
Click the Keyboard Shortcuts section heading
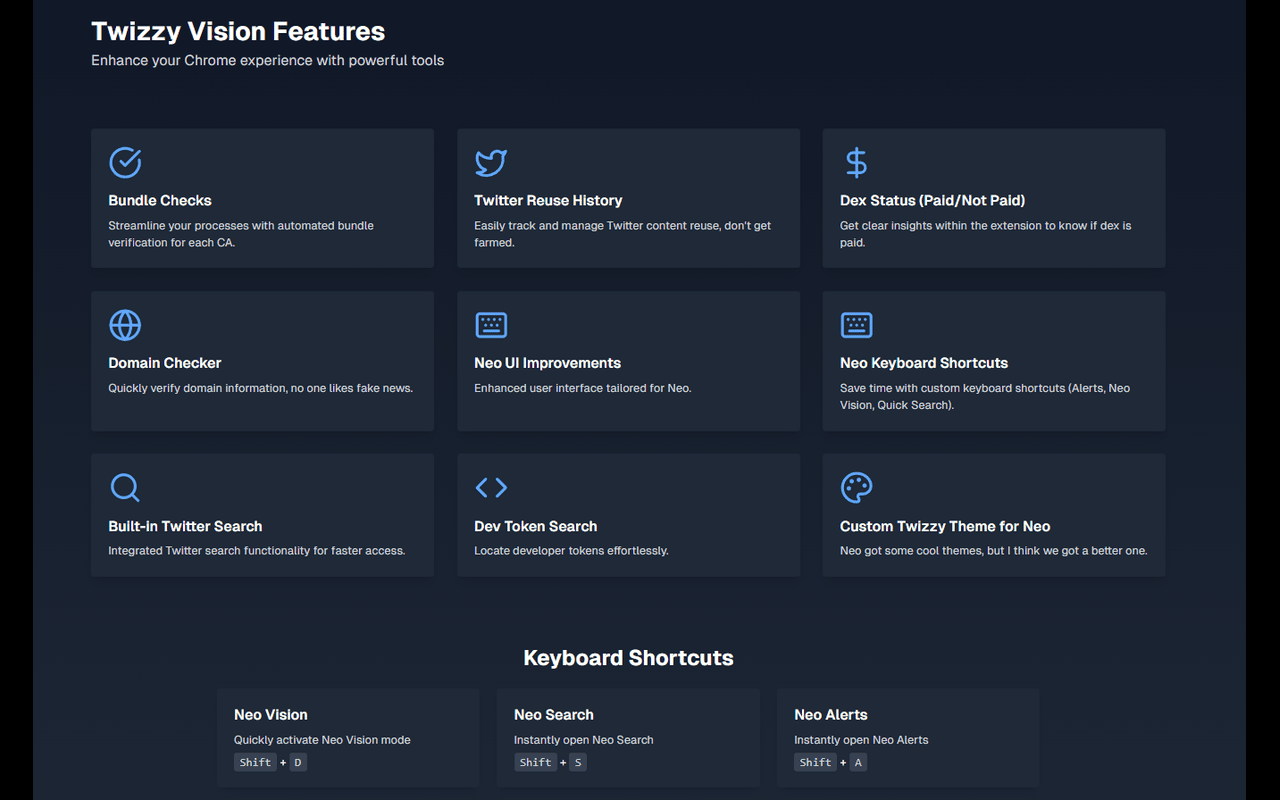point(628,658)
